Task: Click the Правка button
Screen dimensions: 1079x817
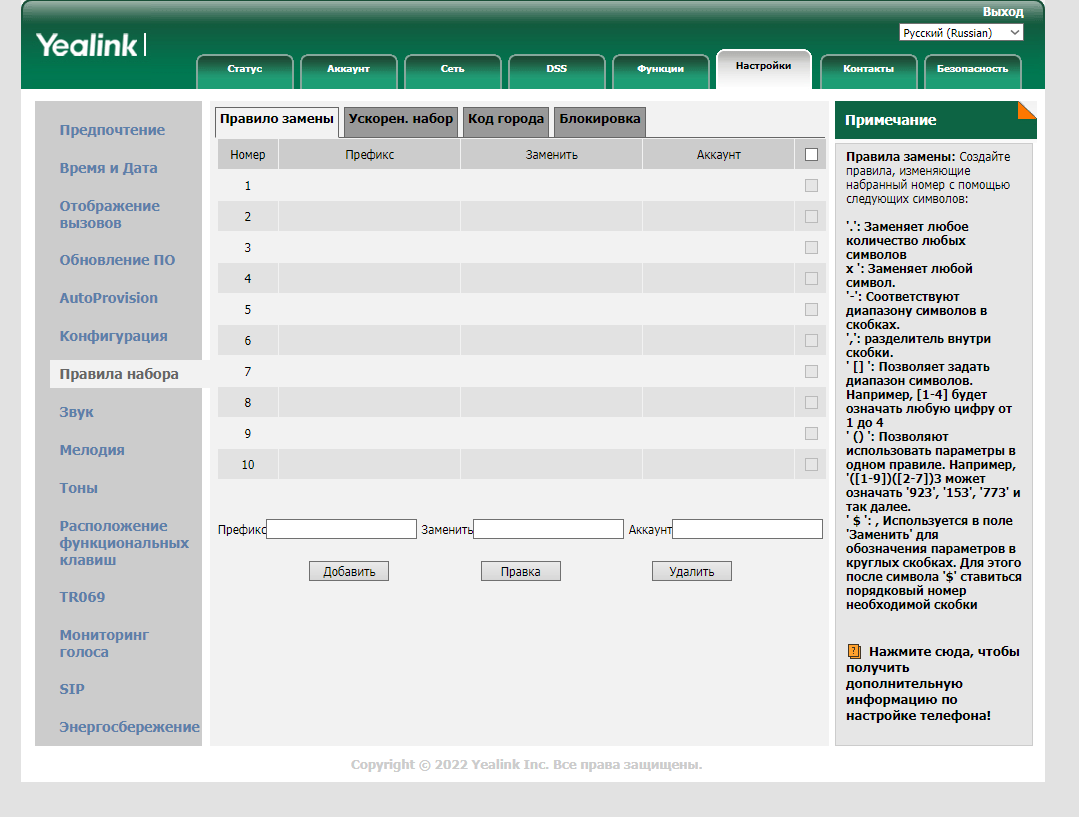Action: click(520, 571)
